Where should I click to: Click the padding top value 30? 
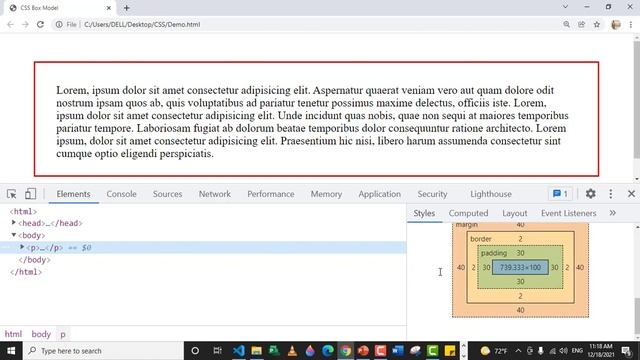pyautogui.click(x=520, y=253)
